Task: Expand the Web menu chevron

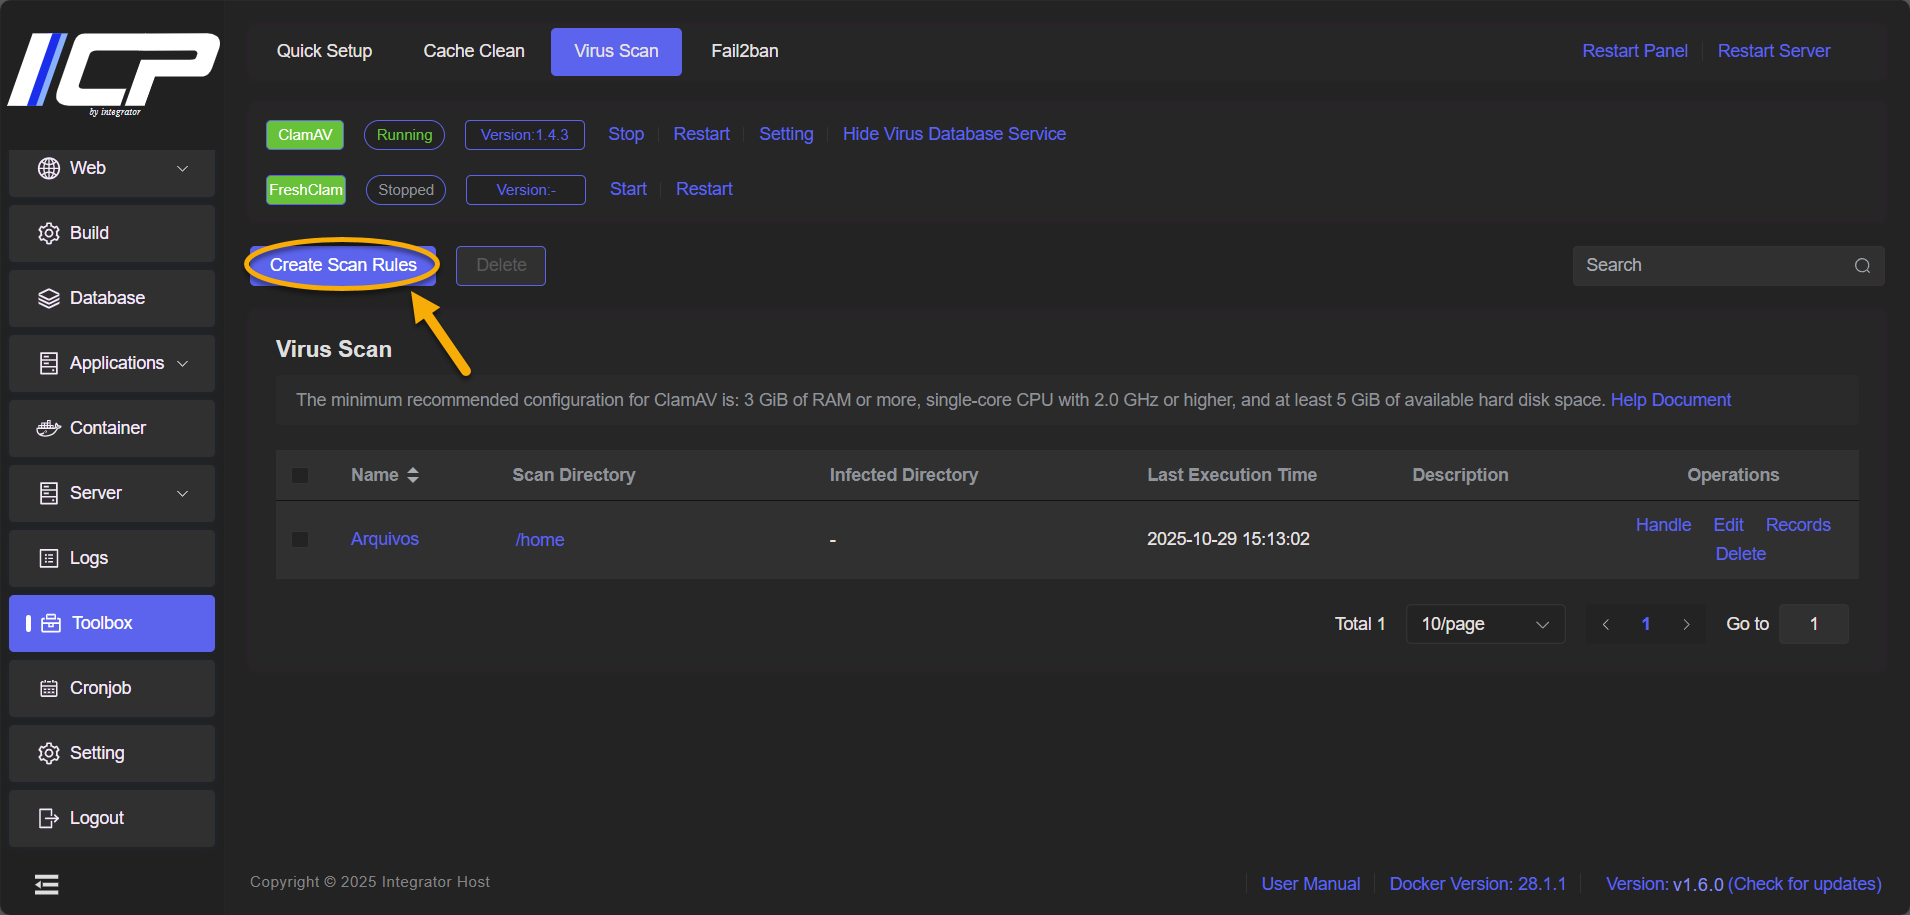Action: click(x=183, y=168)
